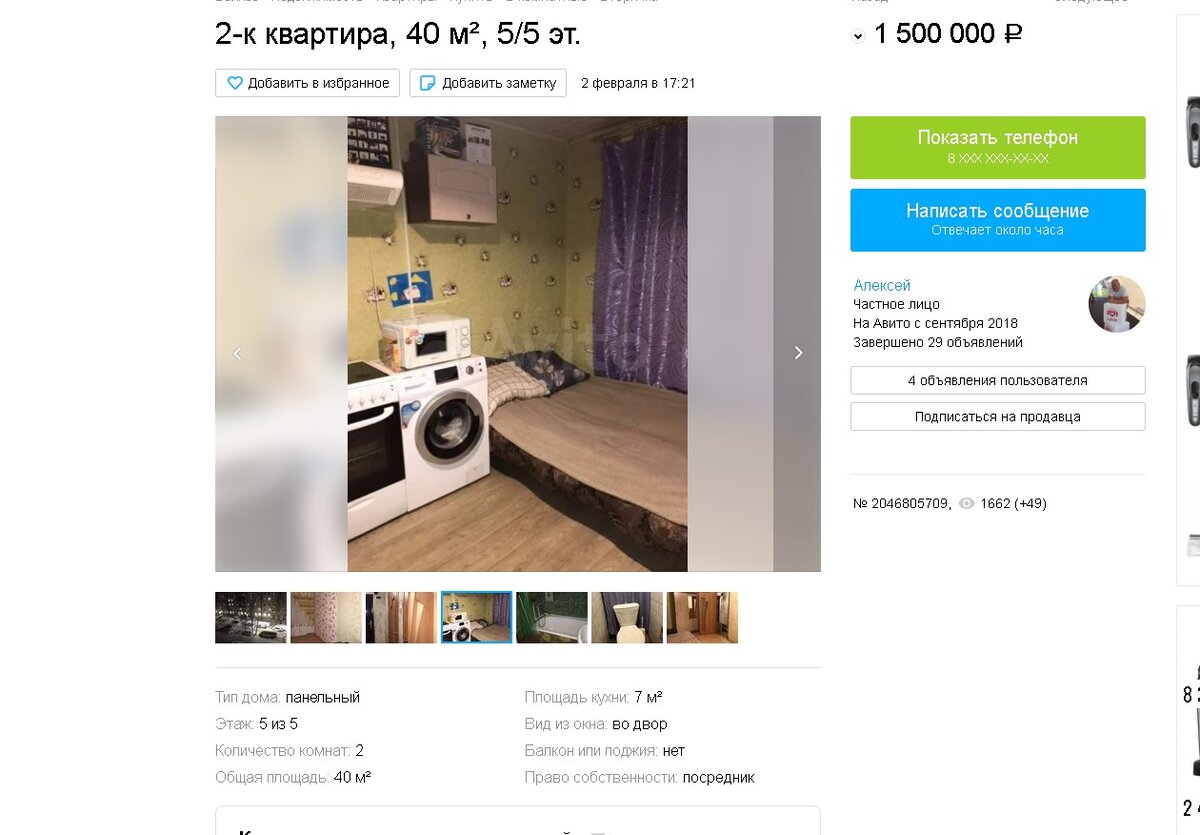Image resolution: width=1200 pixels, height=835 pixels.
Task: Open the 4 объявления пользователя button
Action: pos(998,380)
